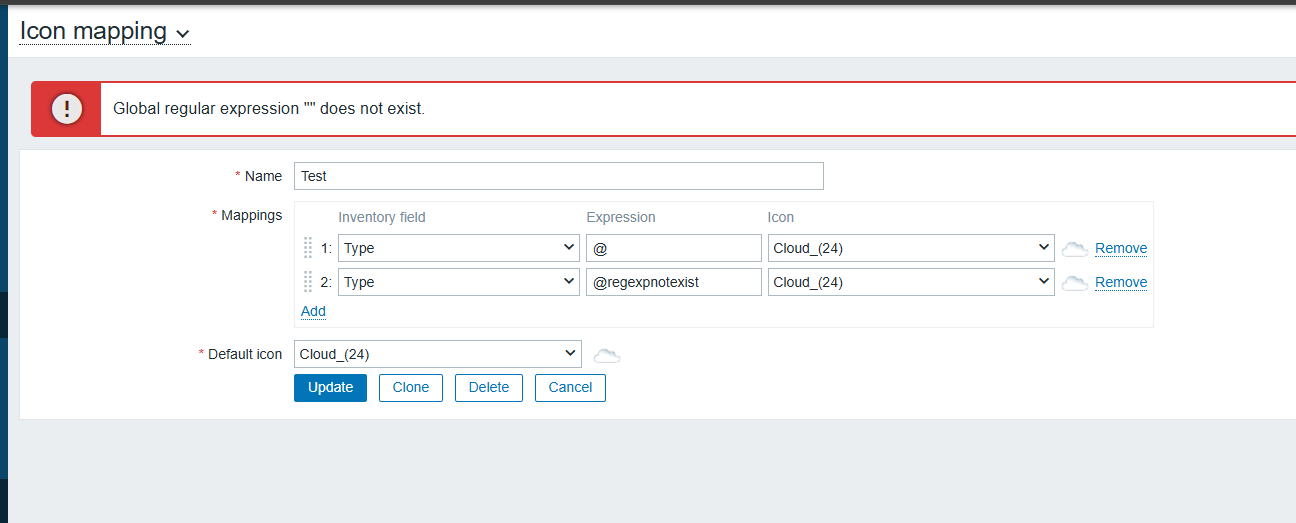Remove the second mapping row
The height and width of the screenshot is (523, 1296).
point(1120,283)
